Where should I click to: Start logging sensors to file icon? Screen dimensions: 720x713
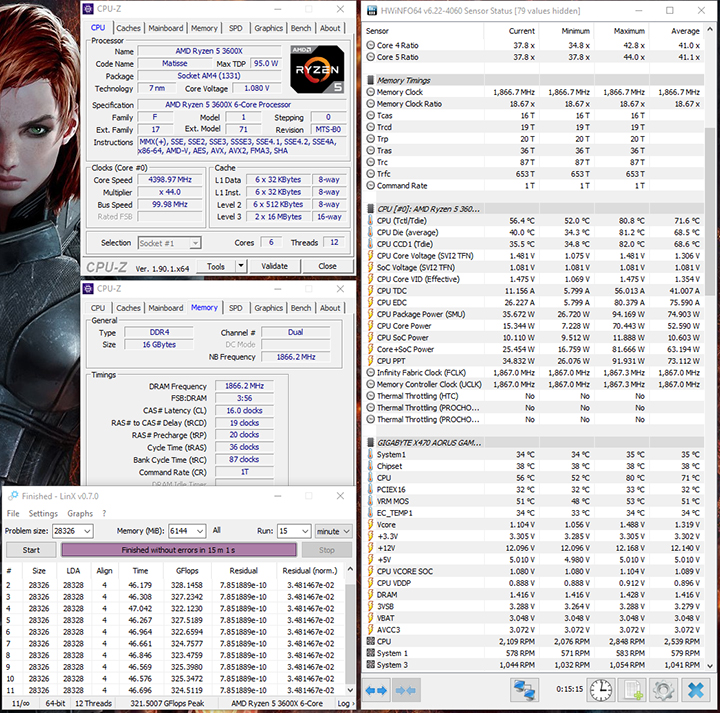pyautogui.click(x=633, y=690)
